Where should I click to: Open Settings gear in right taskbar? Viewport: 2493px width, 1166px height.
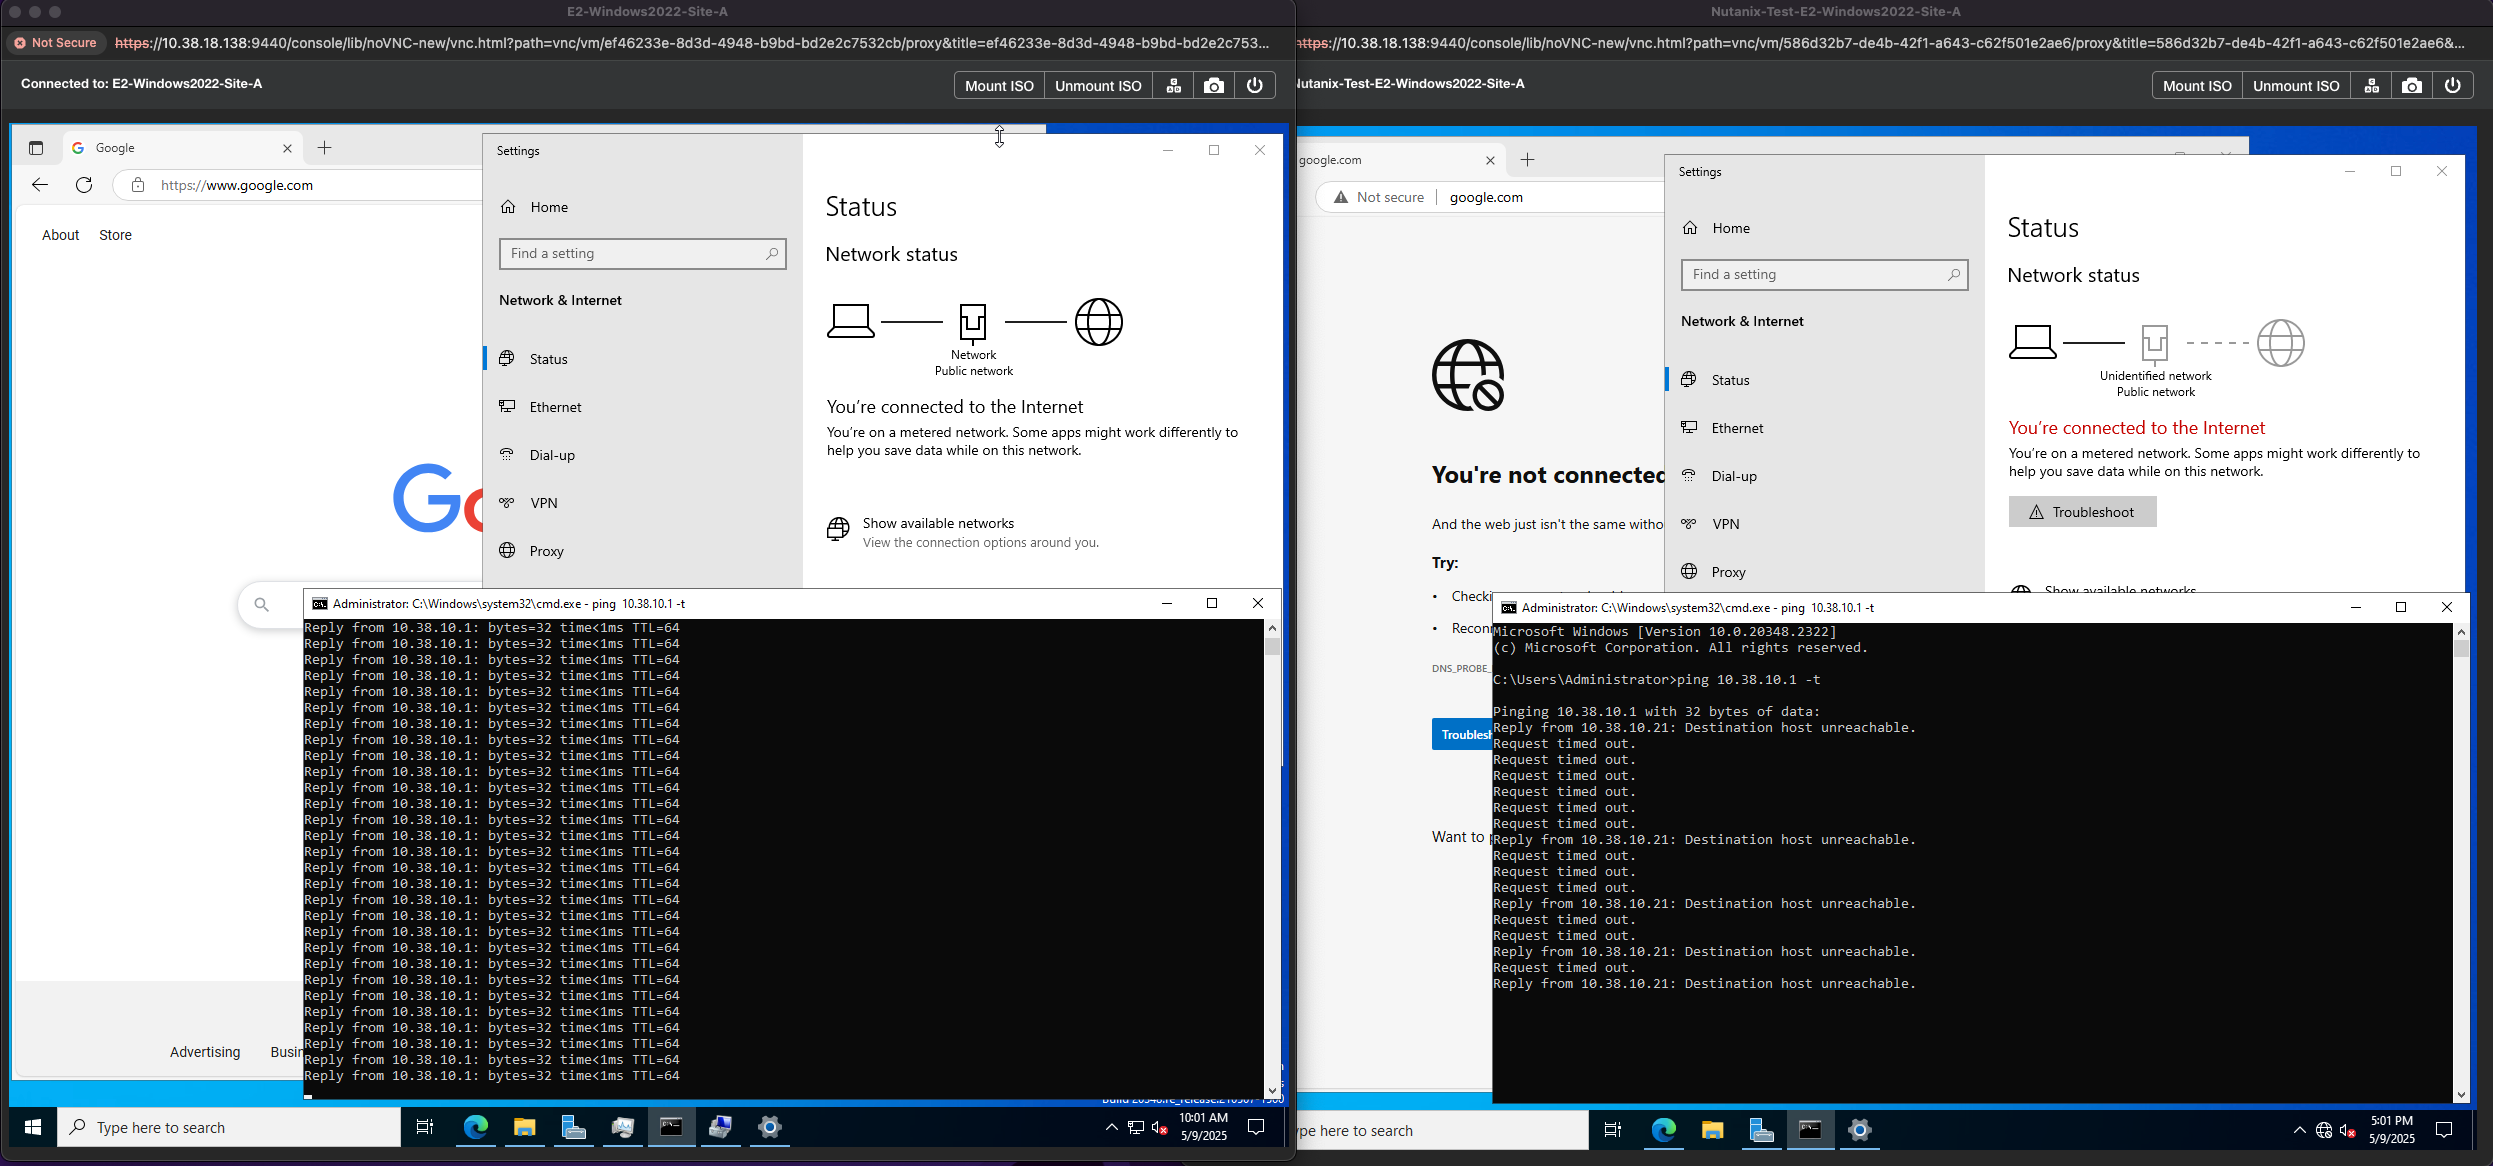click(1859, 1130)
